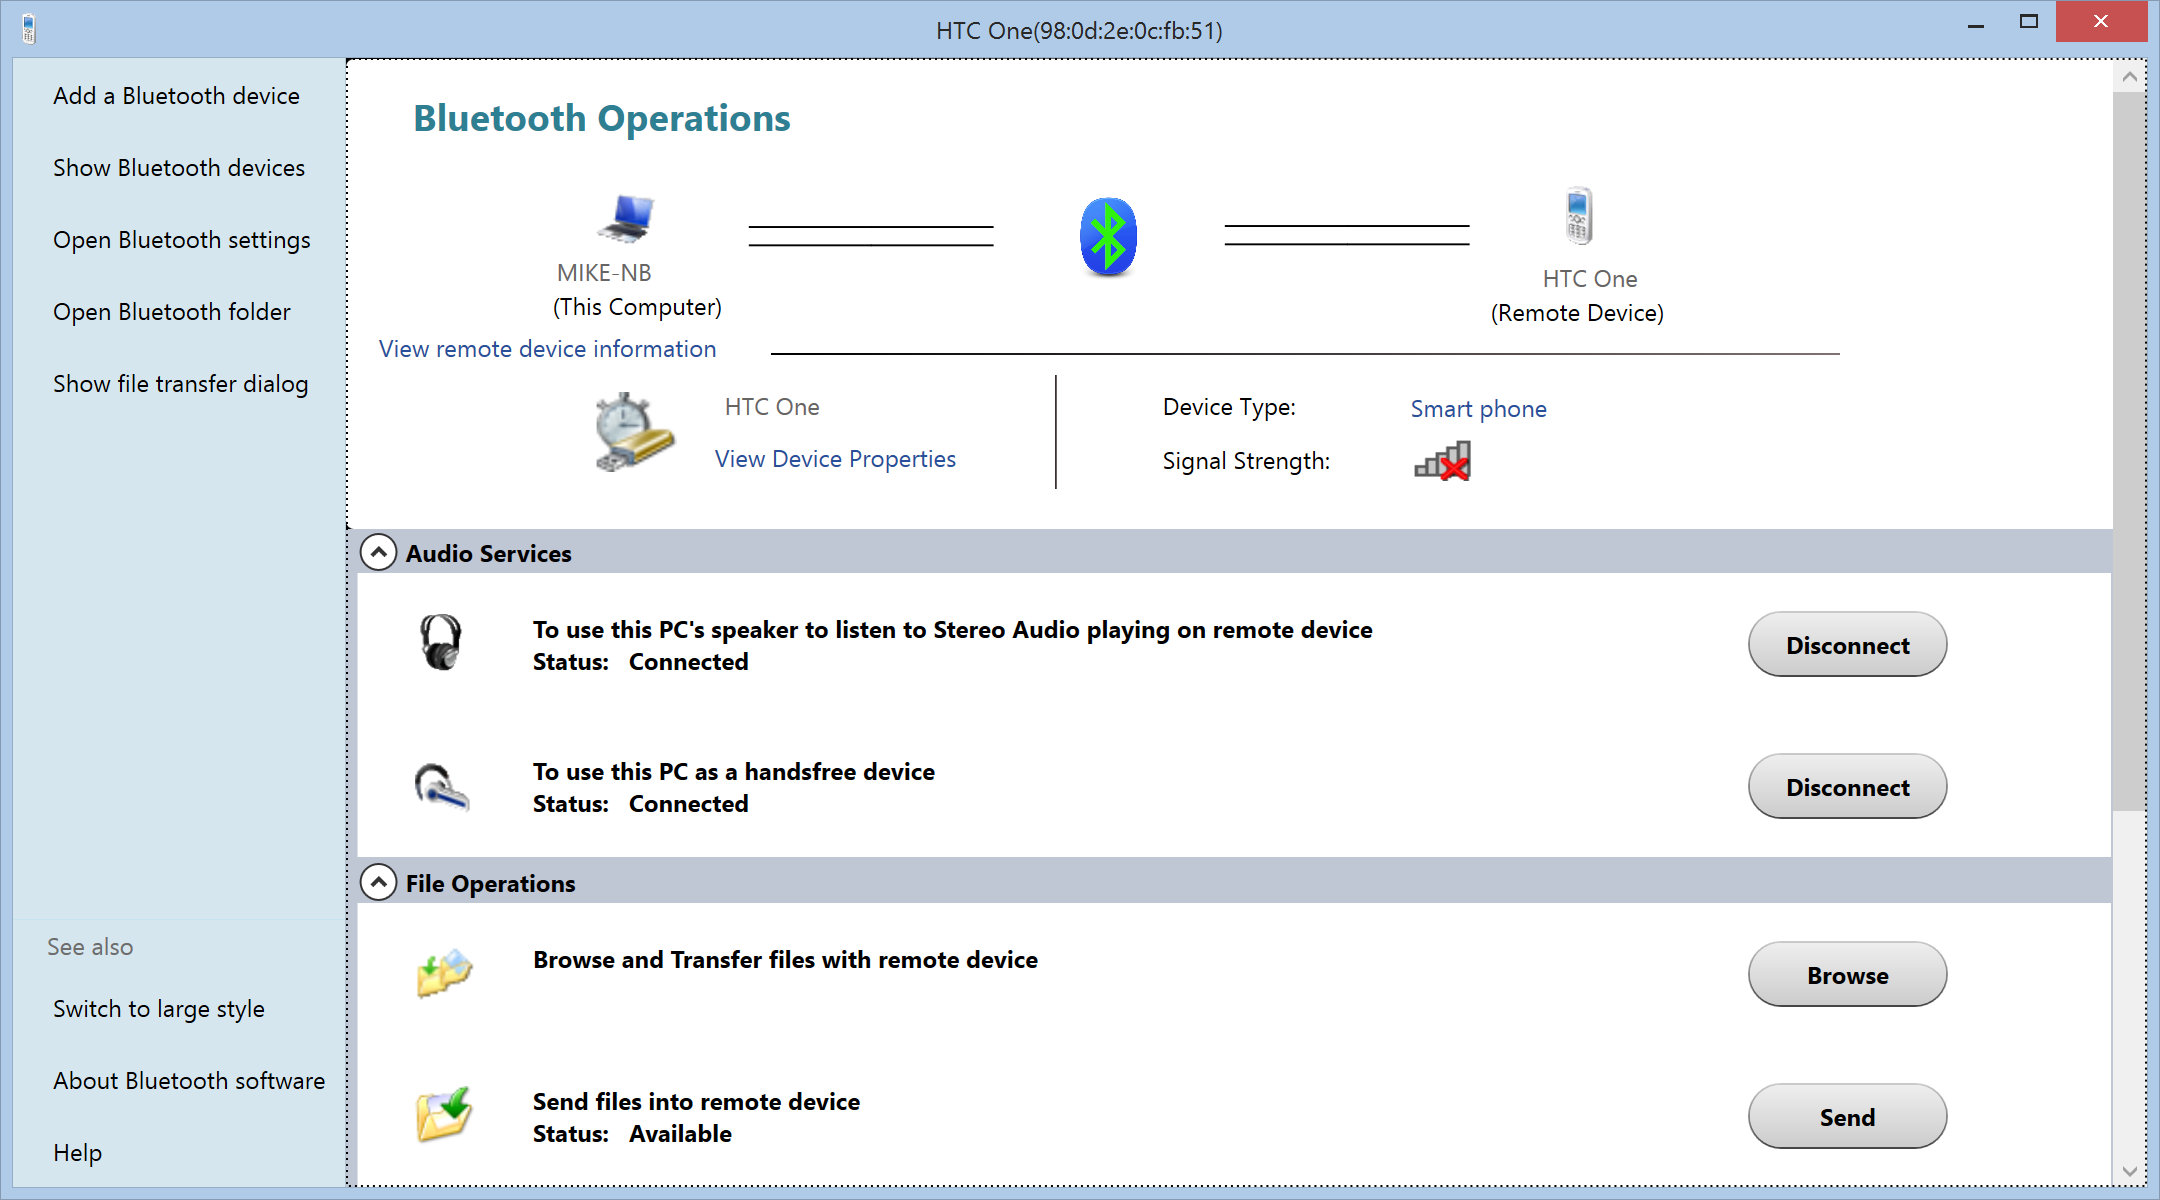The height and width of the screenshot is (1200, 2160).
Task: Disconnect the stereo audio service
Action: (1846, 645)
